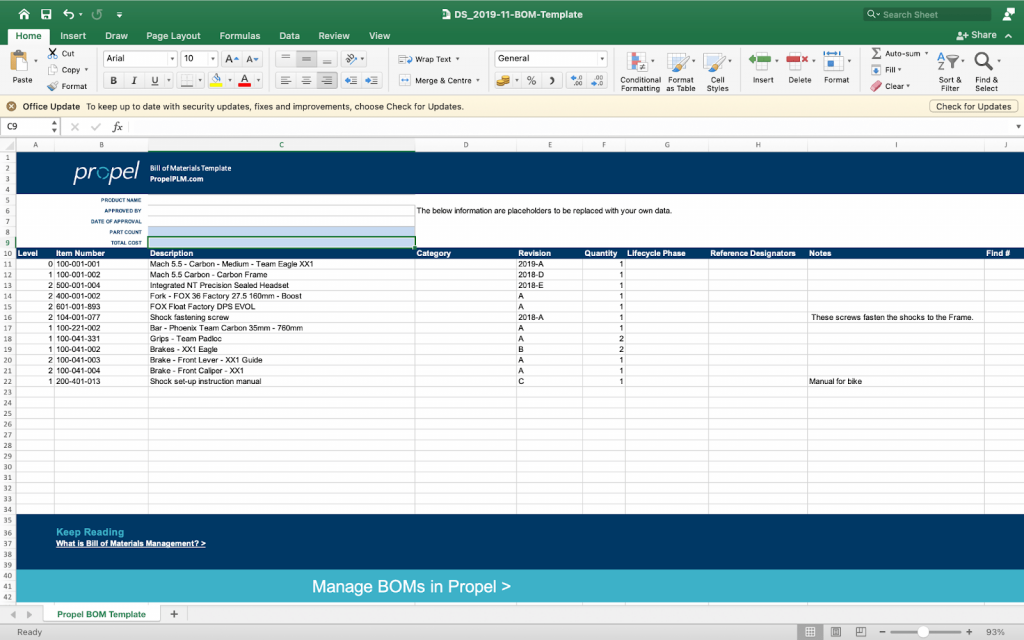The image size is (1024, 640).
Task: Increase decimal places
Action: [577, 80]
